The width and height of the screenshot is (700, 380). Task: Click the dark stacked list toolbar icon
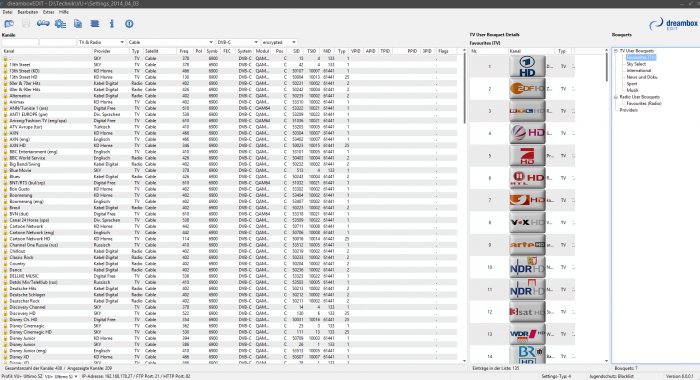[x=95, y=24]
